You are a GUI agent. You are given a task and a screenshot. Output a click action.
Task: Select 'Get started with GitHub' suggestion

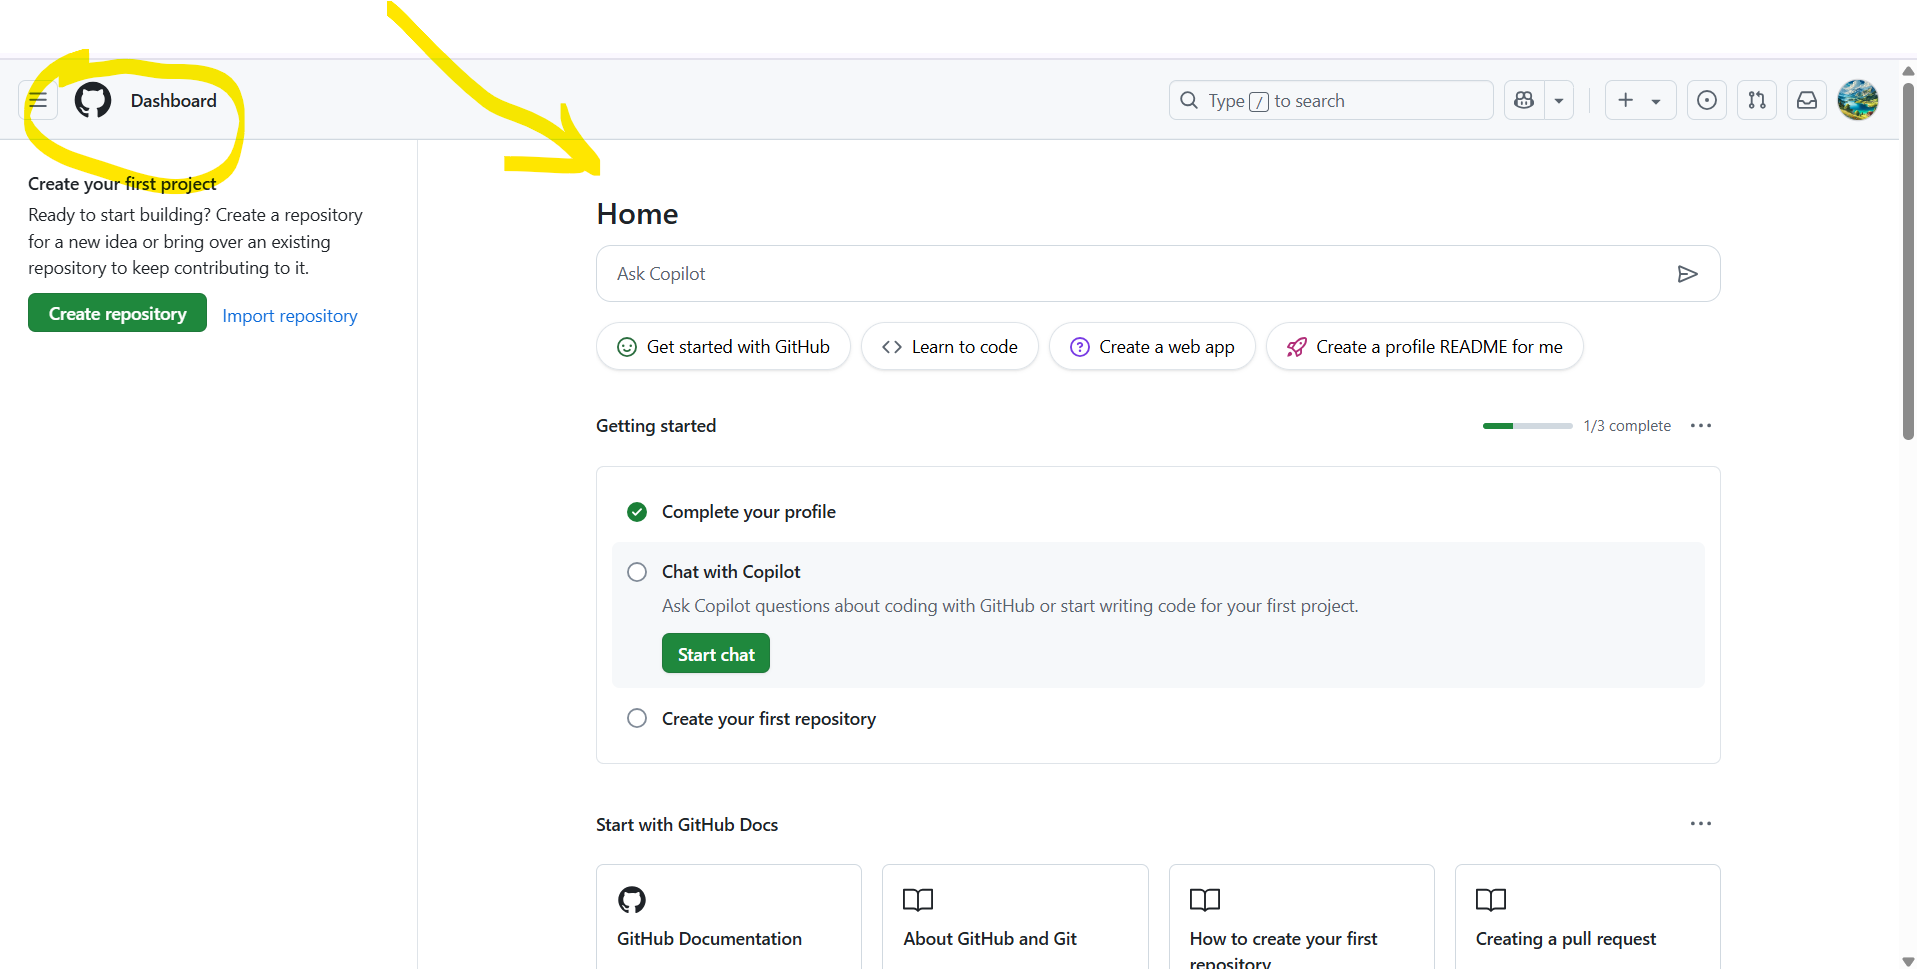click(723, 346)
